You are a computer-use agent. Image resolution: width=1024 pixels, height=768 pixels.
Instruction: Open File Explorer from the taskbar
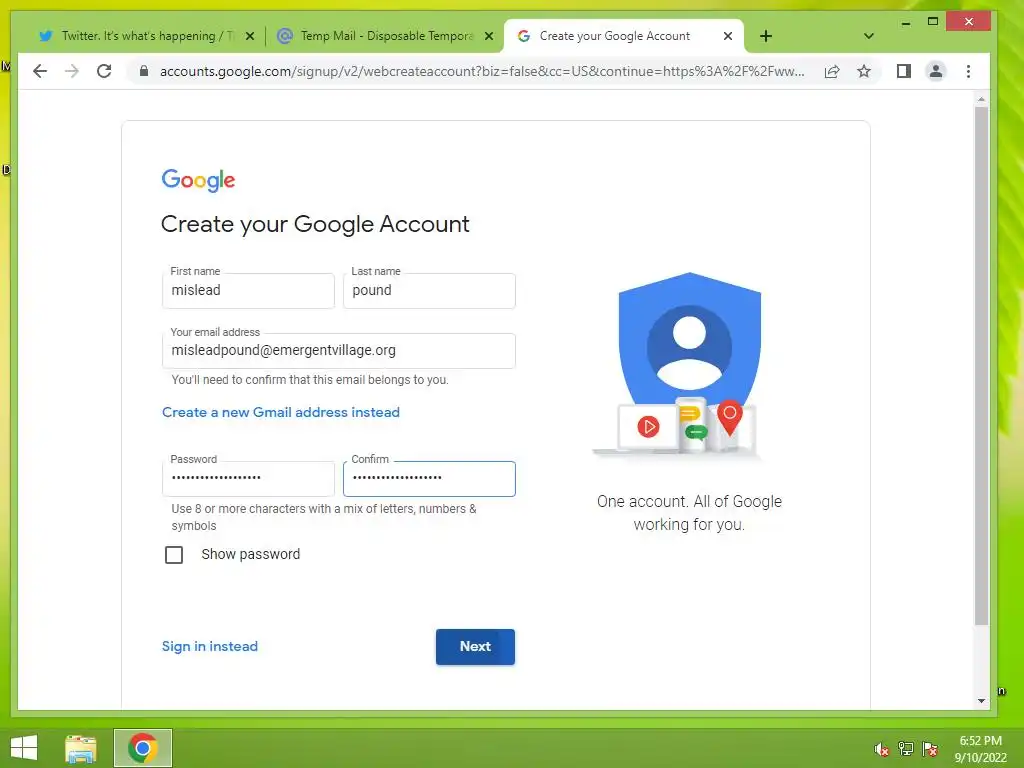tap(81, 748)
